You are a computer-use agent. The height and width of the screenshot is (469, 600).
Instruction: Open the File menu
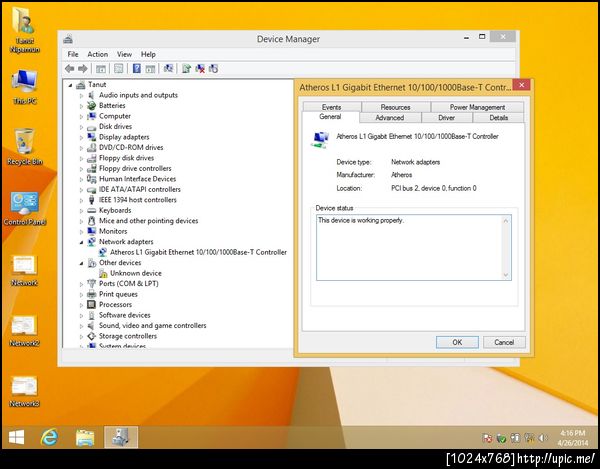[x=73, y=54]
